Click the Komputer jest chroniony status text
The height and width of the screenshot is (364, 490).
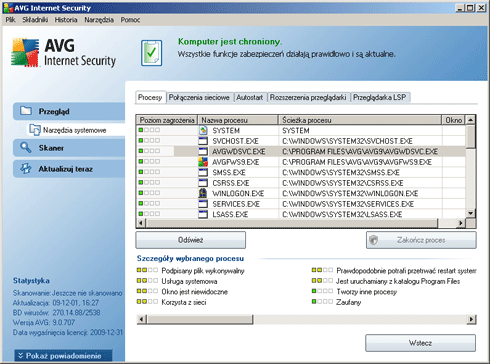click(x=230, y=42)
